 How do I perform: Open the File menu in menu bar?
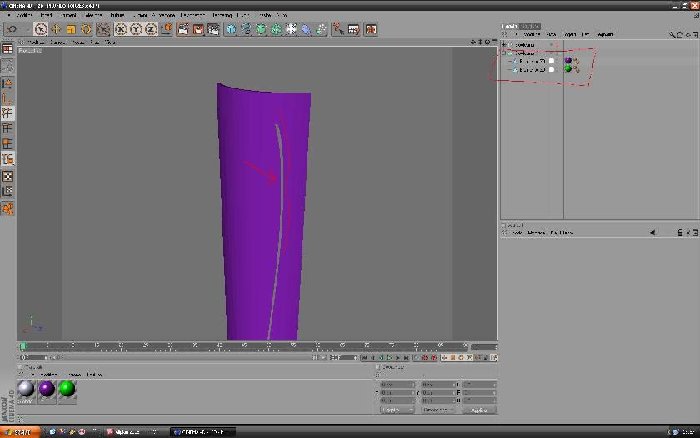click(x=24, y=15)
